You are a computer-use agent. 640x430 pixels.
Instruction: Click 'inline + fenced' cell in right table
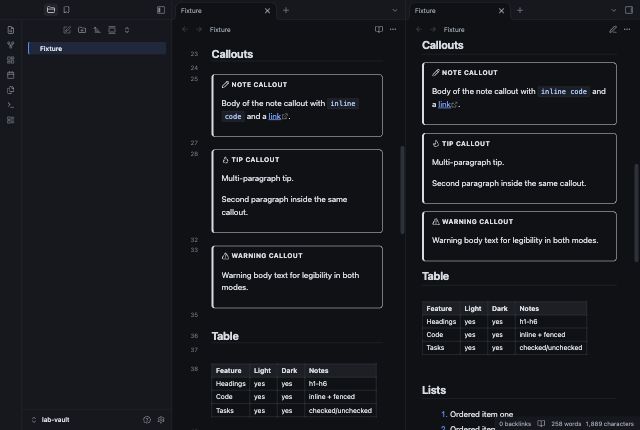[551, 335]
